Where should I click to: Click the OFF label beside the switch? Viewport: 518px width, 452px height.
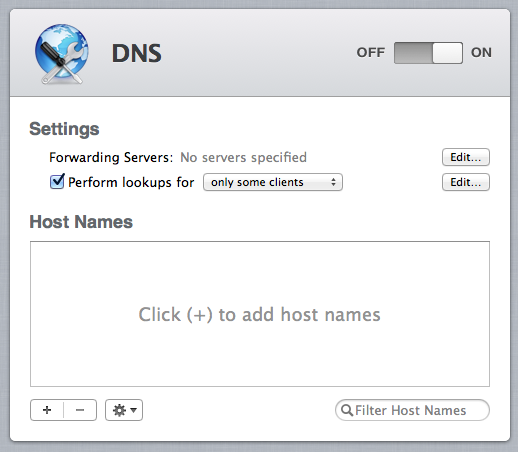(371, 52)
